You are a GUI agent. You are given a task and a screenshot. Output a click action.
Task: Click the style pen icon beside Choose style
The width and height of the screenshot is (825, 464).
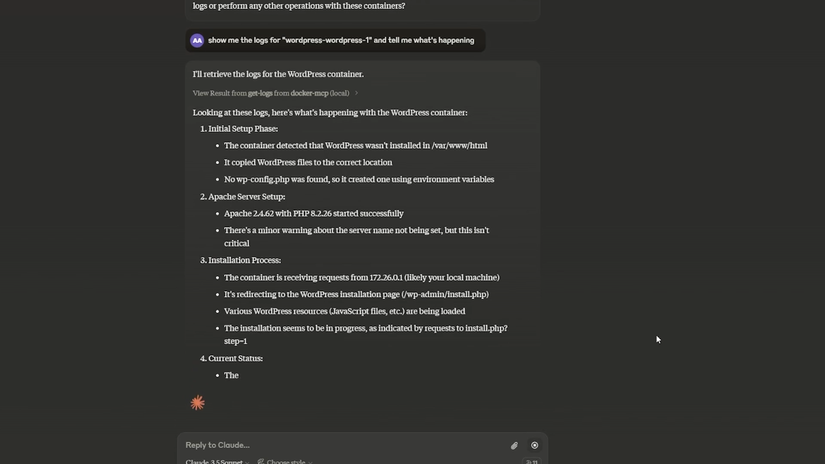point(260,462)
